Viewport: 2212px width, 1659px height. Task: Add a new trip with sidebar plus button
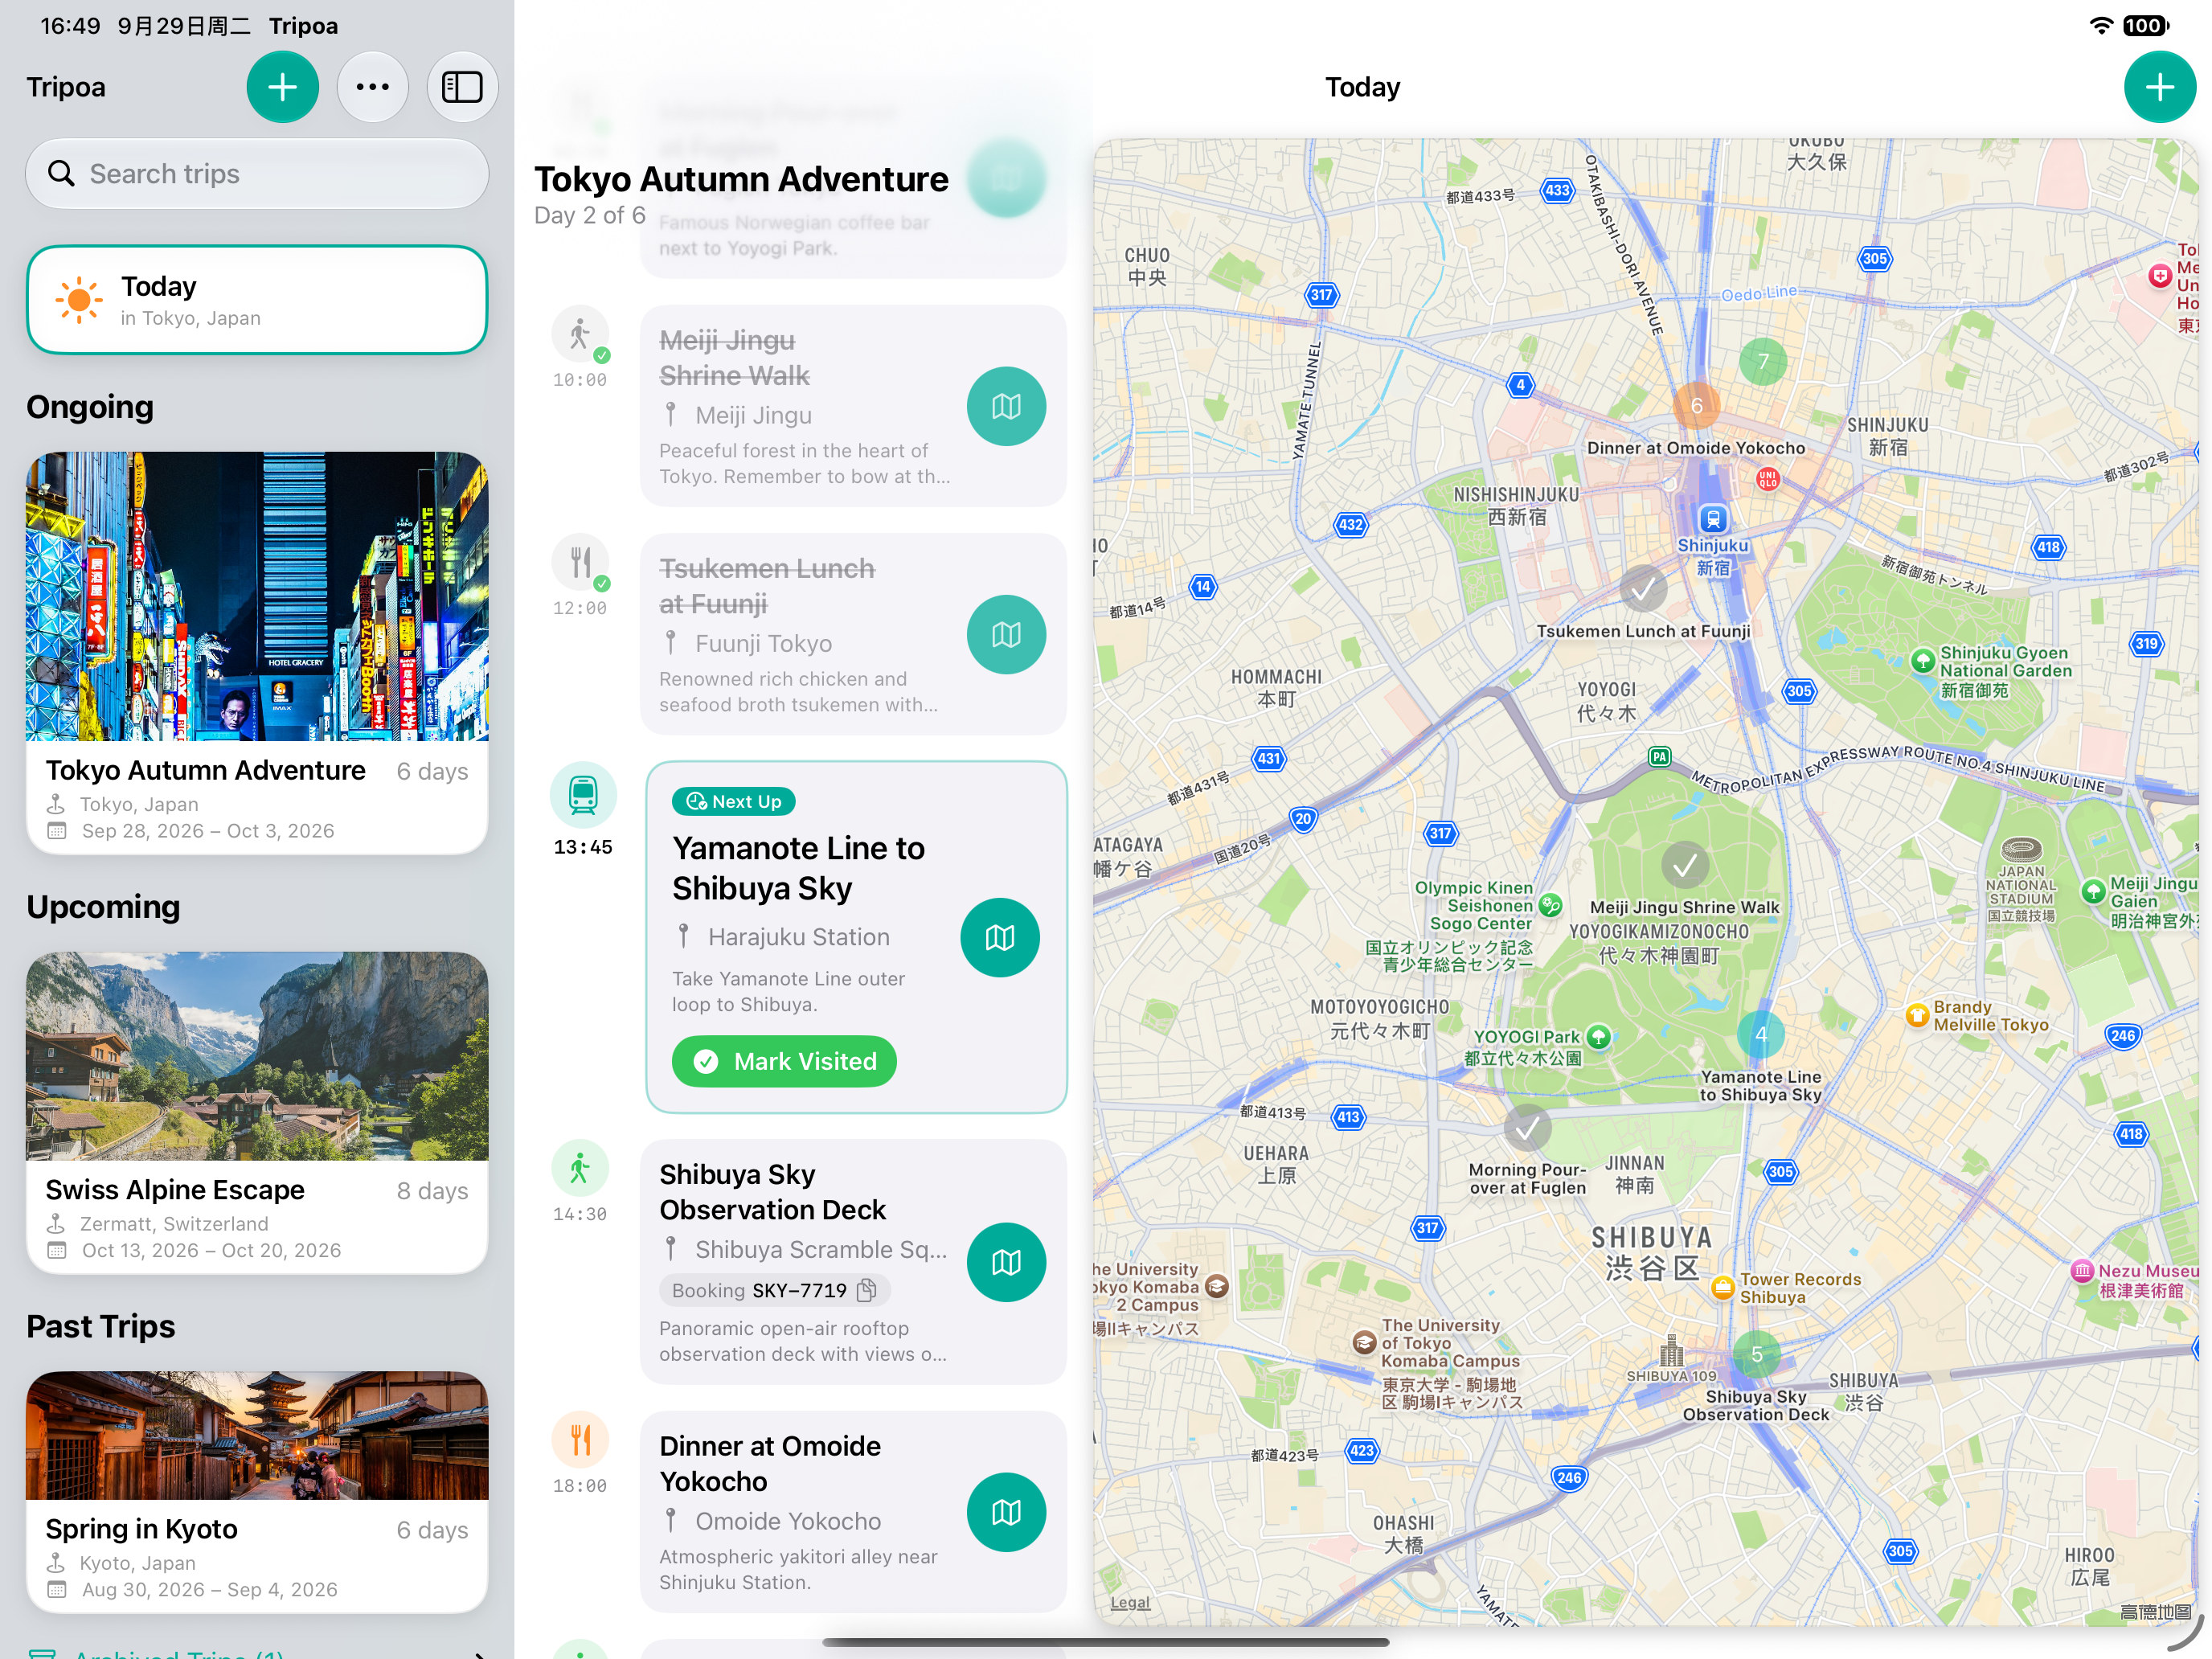pos(282,87)
